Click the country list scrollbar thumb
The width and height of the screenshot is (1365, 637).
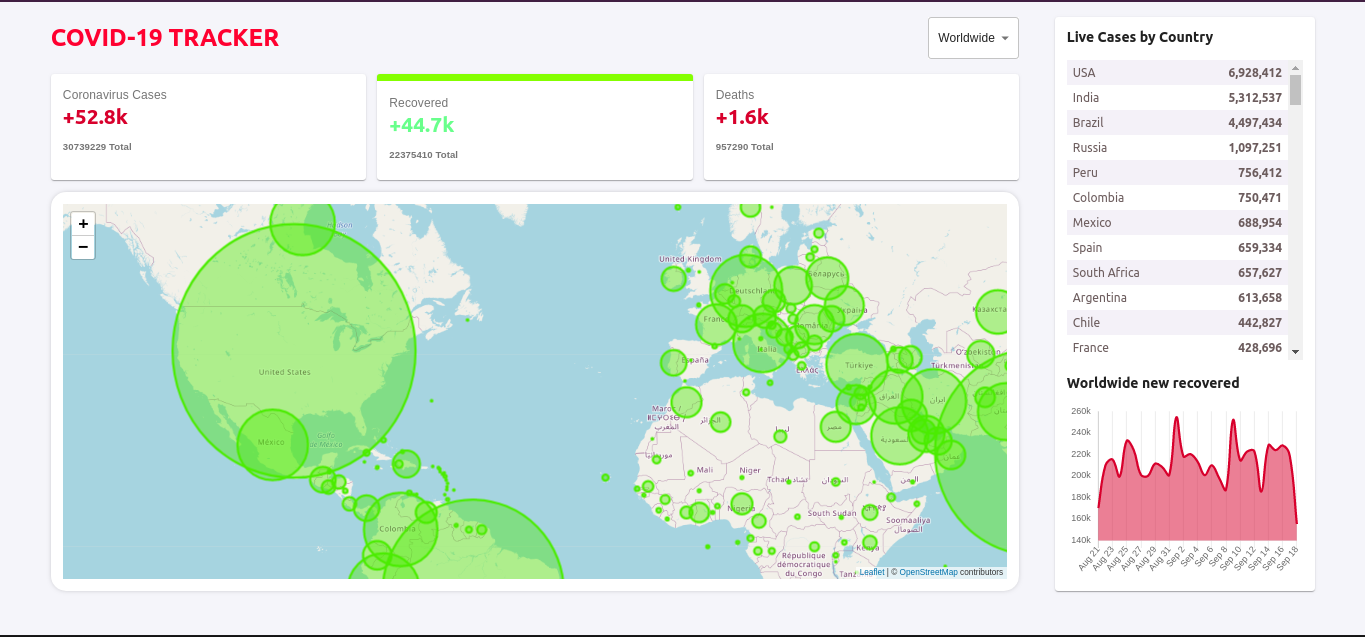click(1295, 89)
